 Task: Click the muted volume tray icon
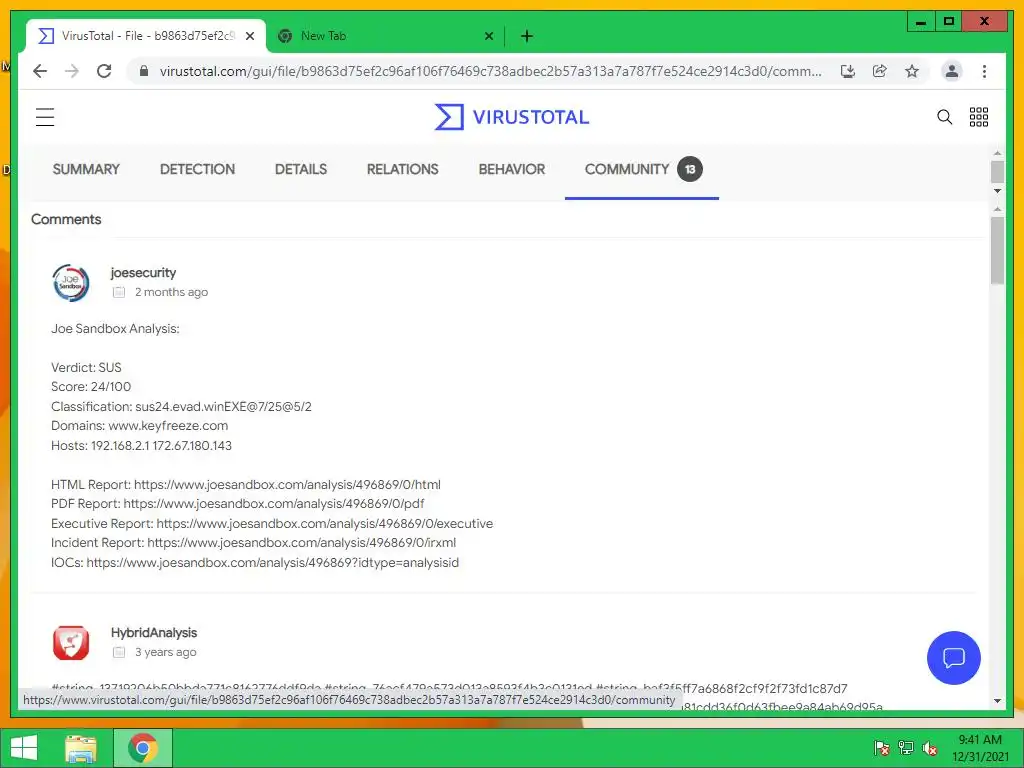(x=929, y=748)
